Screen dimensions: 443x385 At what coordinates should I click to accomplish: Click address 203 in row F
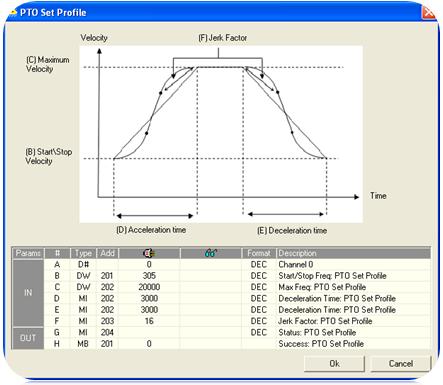pos(107,321)
